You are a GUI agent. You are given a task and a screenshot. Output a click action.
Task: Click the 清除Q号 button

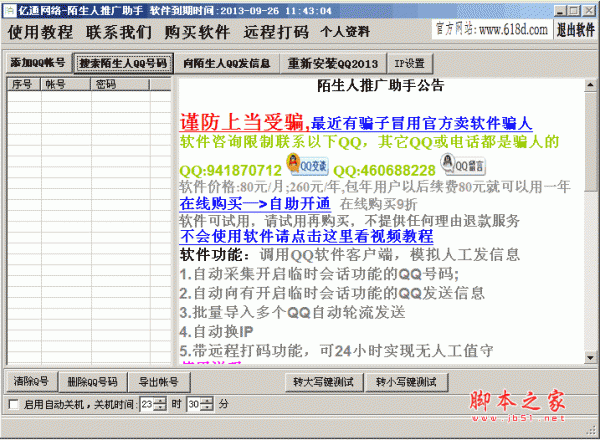(31, 381)
